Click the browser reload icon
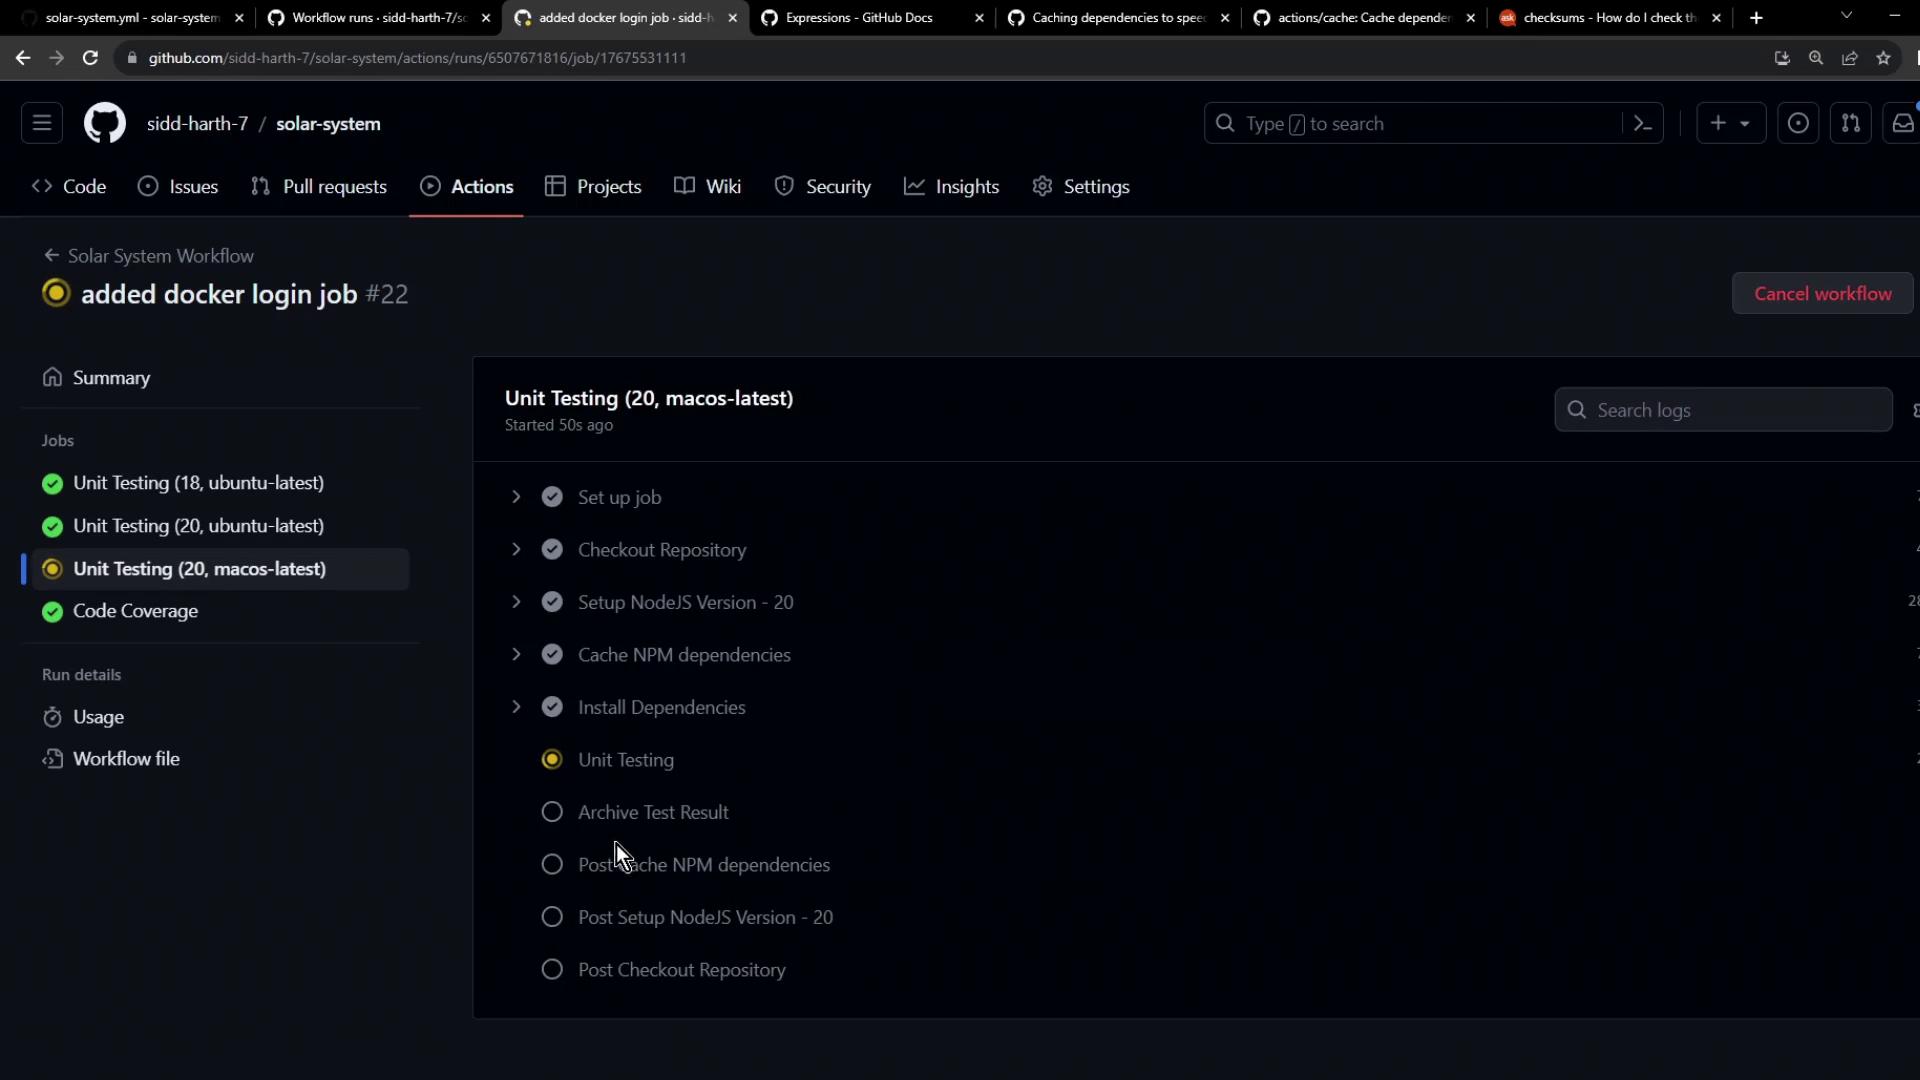Viewport: 1920px width, 1080px height. point(90,58)
